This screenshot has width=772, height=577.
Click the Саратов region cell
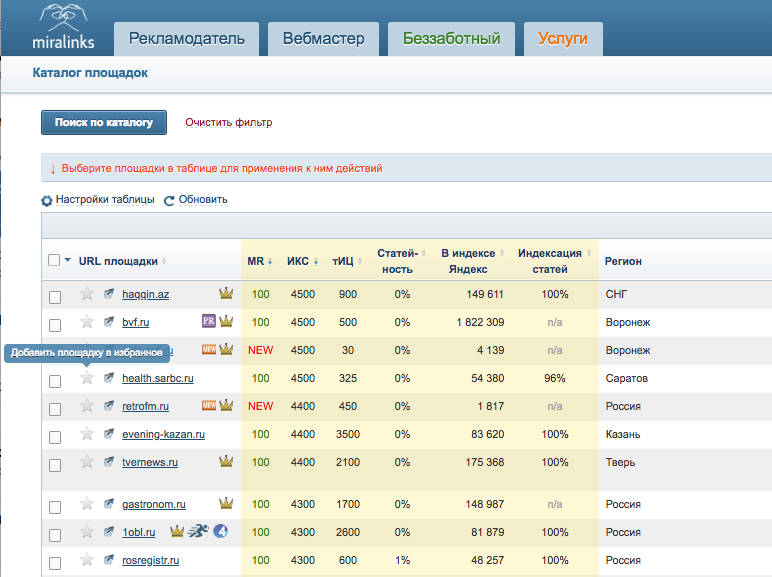(x=626, y=379)
